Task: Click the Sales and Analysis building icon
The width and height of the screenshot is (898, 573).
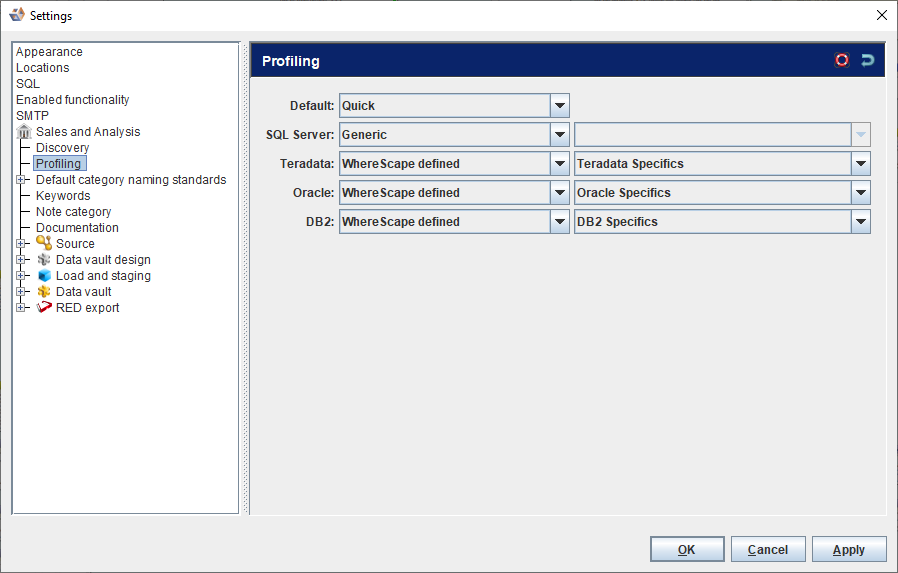Action: (25, 132)
